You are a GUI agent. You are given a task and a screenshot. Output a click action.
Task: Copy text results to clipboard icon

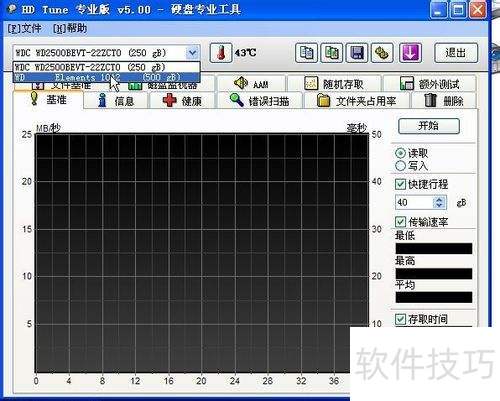306,53
